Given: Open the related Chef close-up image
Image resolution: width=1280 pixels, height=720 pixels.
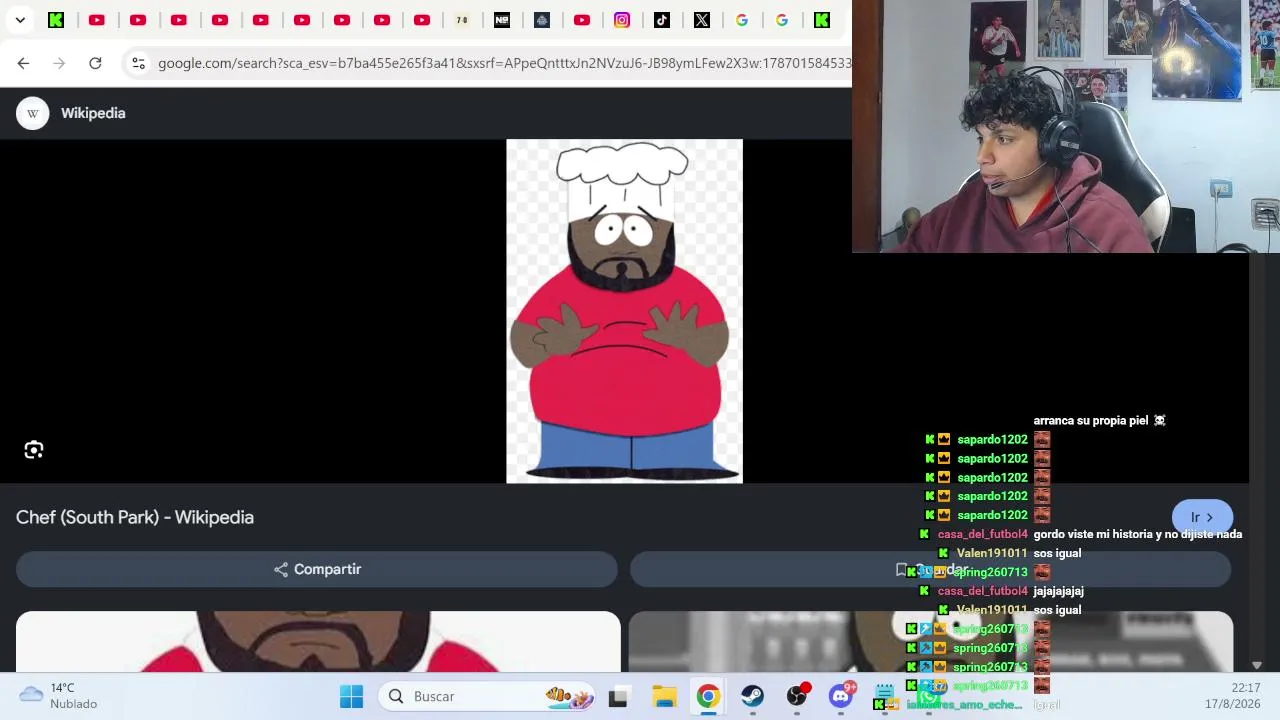Looking at the screenshot, I should [x=318, y=641].
